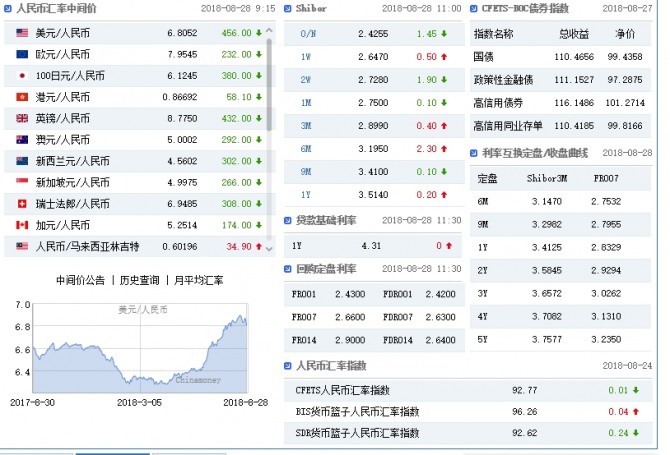Select the 3M Shibor term
The width and height of the screenshot is (670, 455).
tap(305, 126)
